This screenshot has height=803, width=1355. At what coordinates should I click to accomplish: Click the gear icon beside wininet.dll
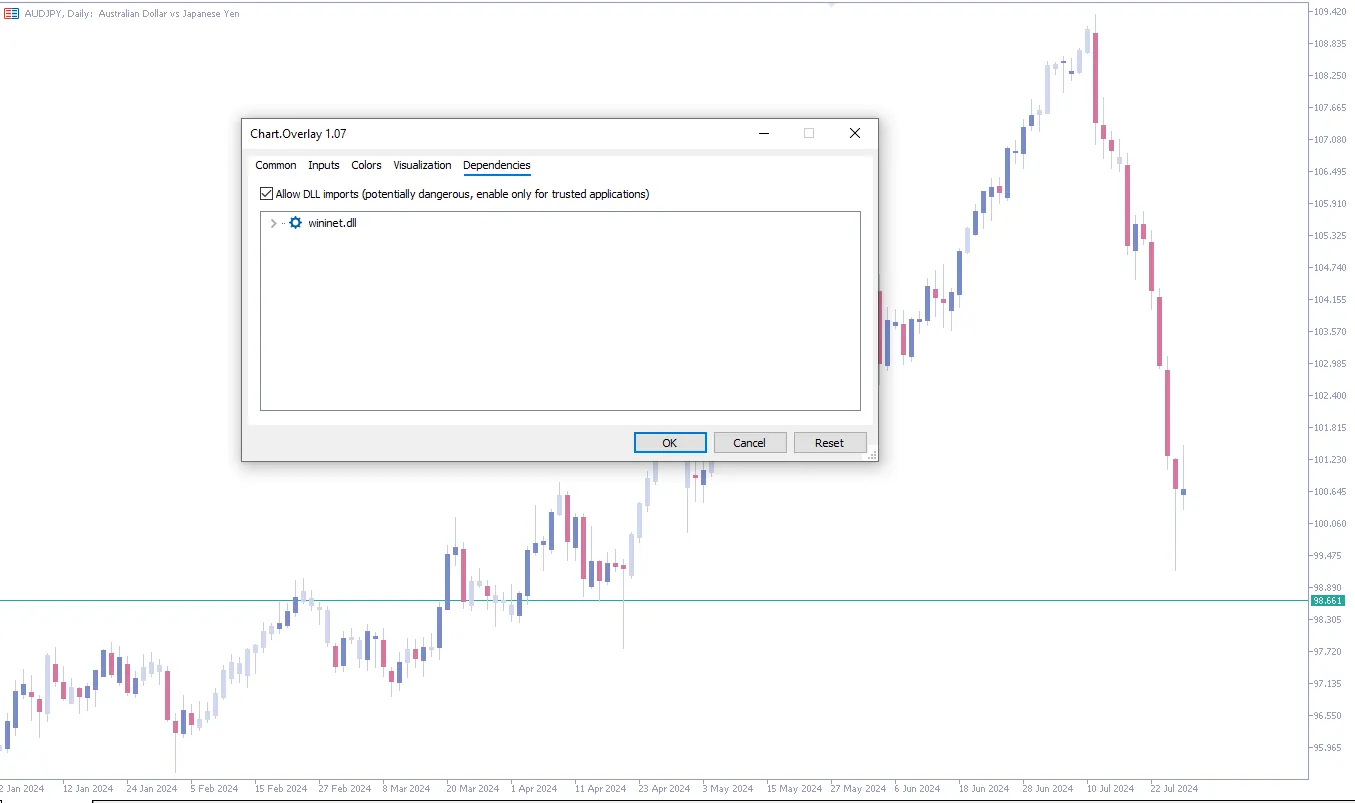tap(294, 222)
